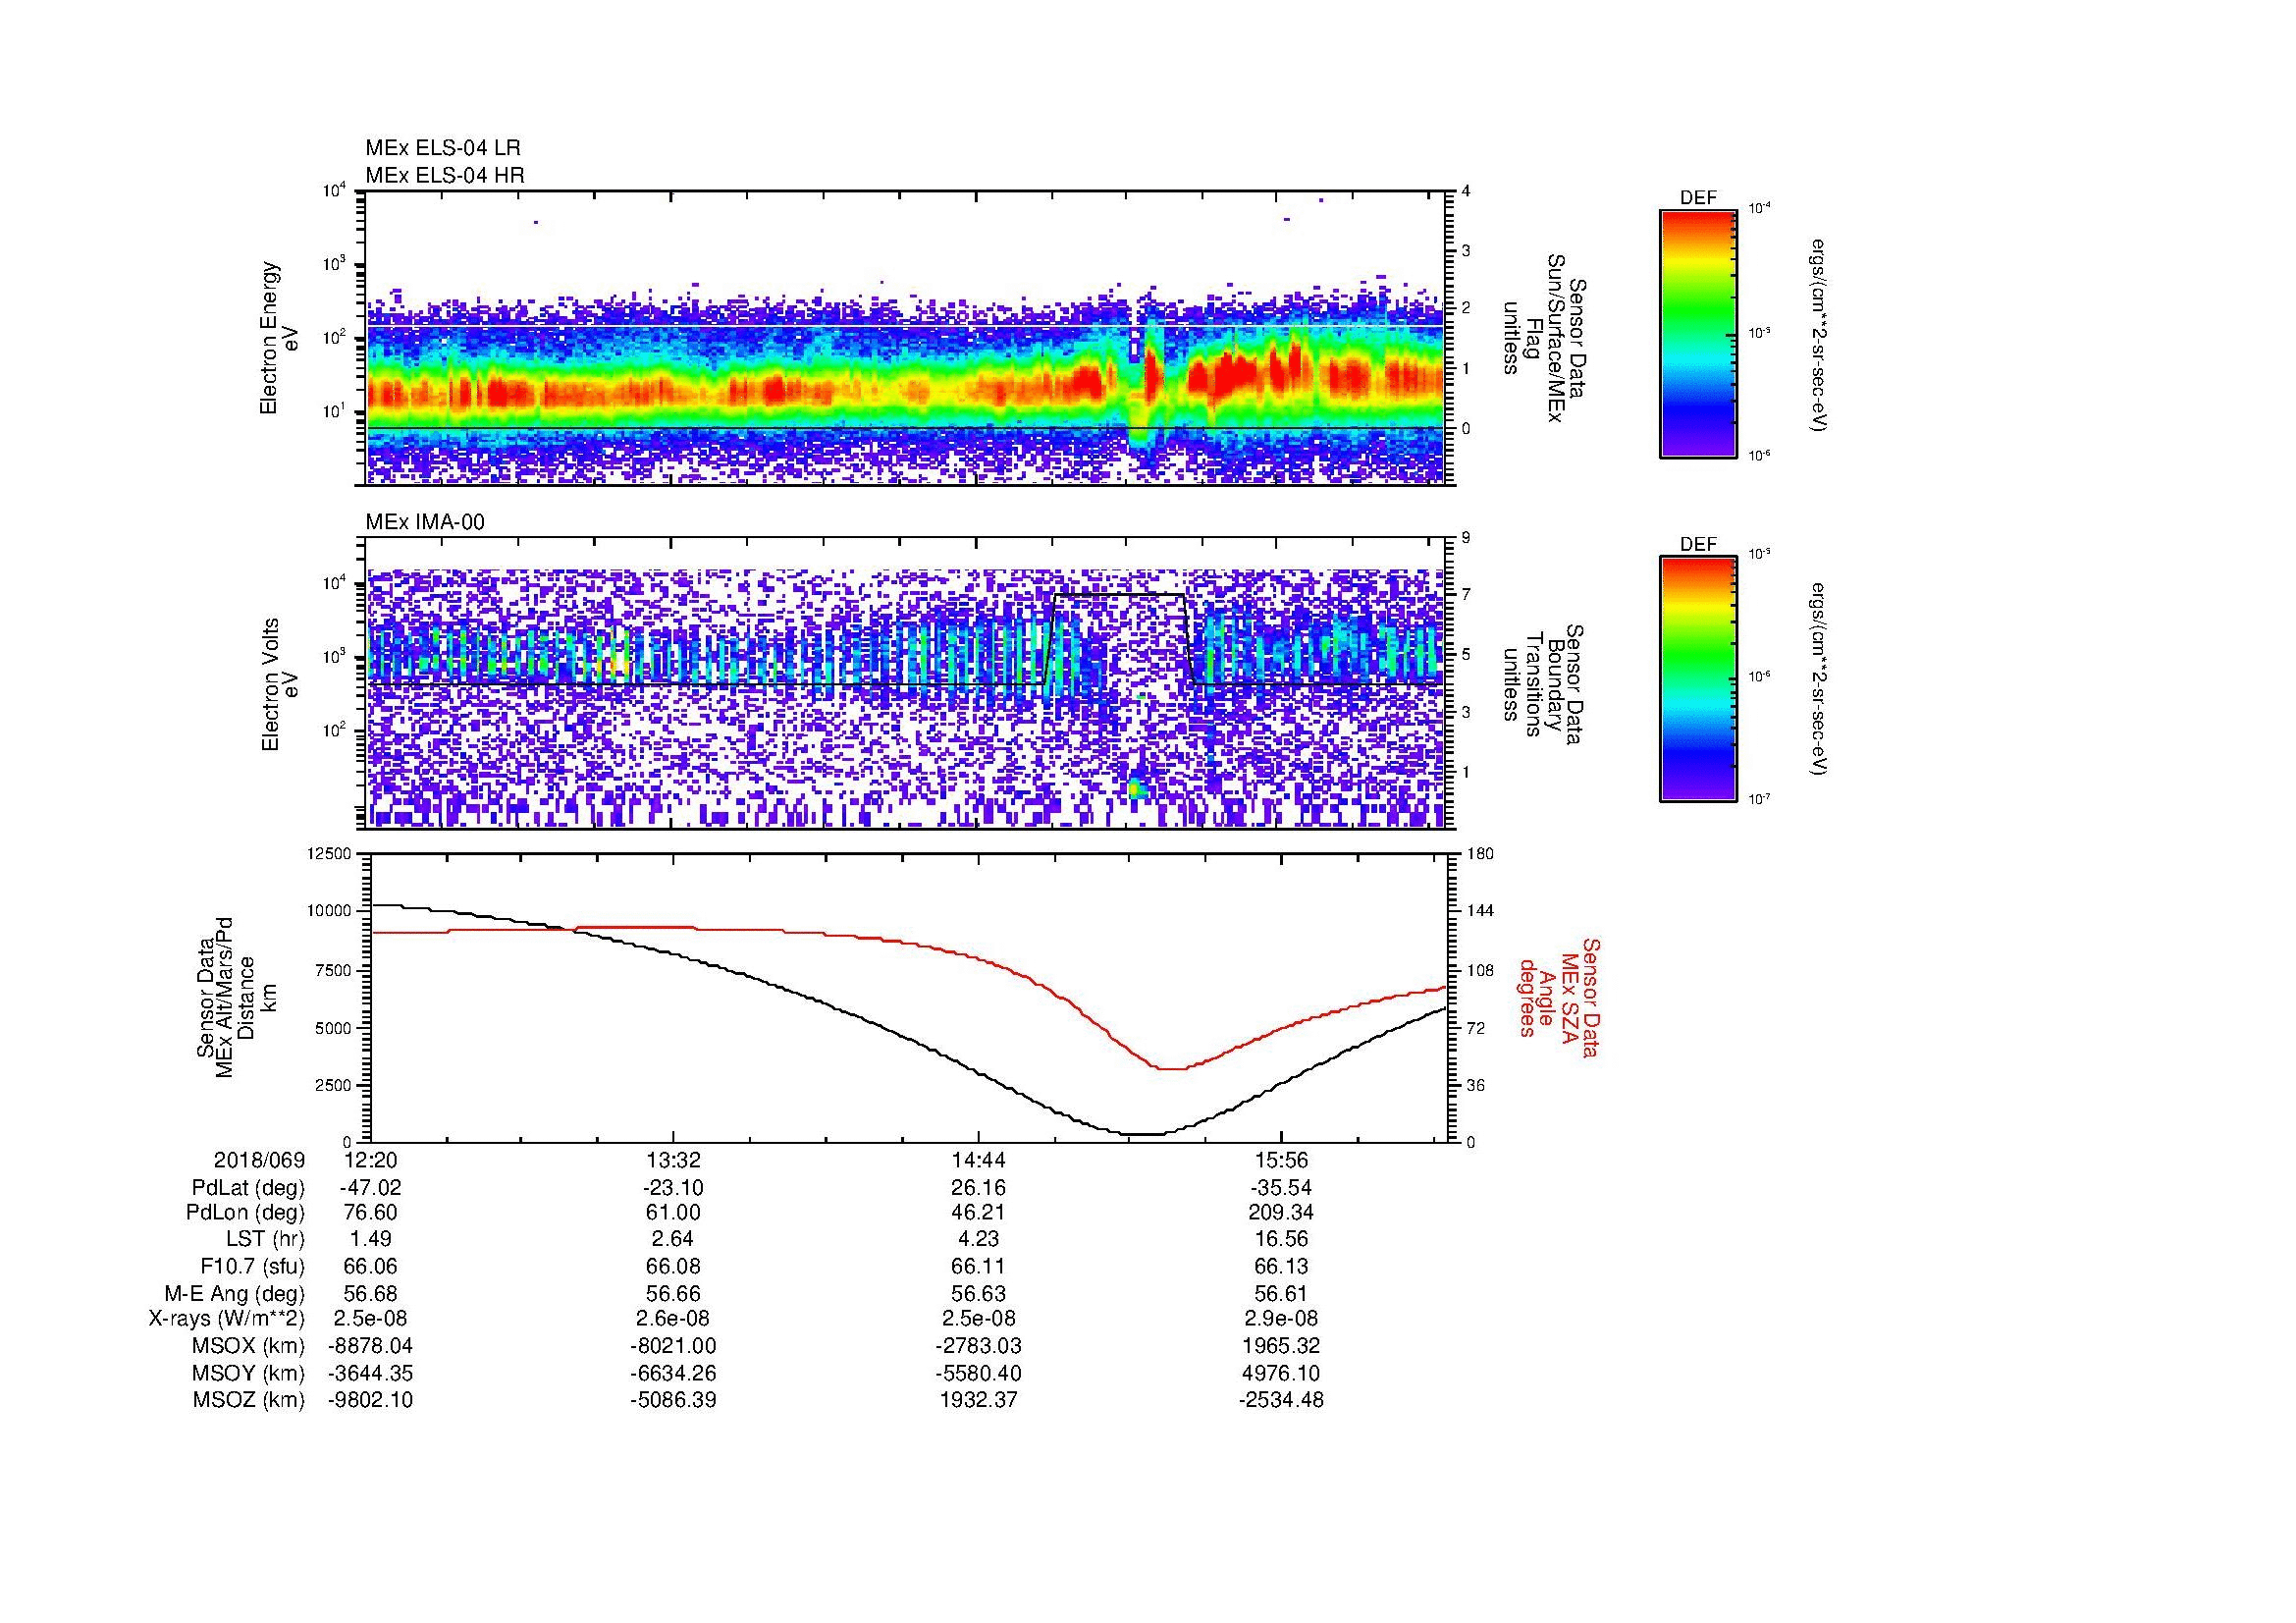Click the top DEF color bar
The width and height of the screenshot is (2296, 1623).
[1697, 334]
